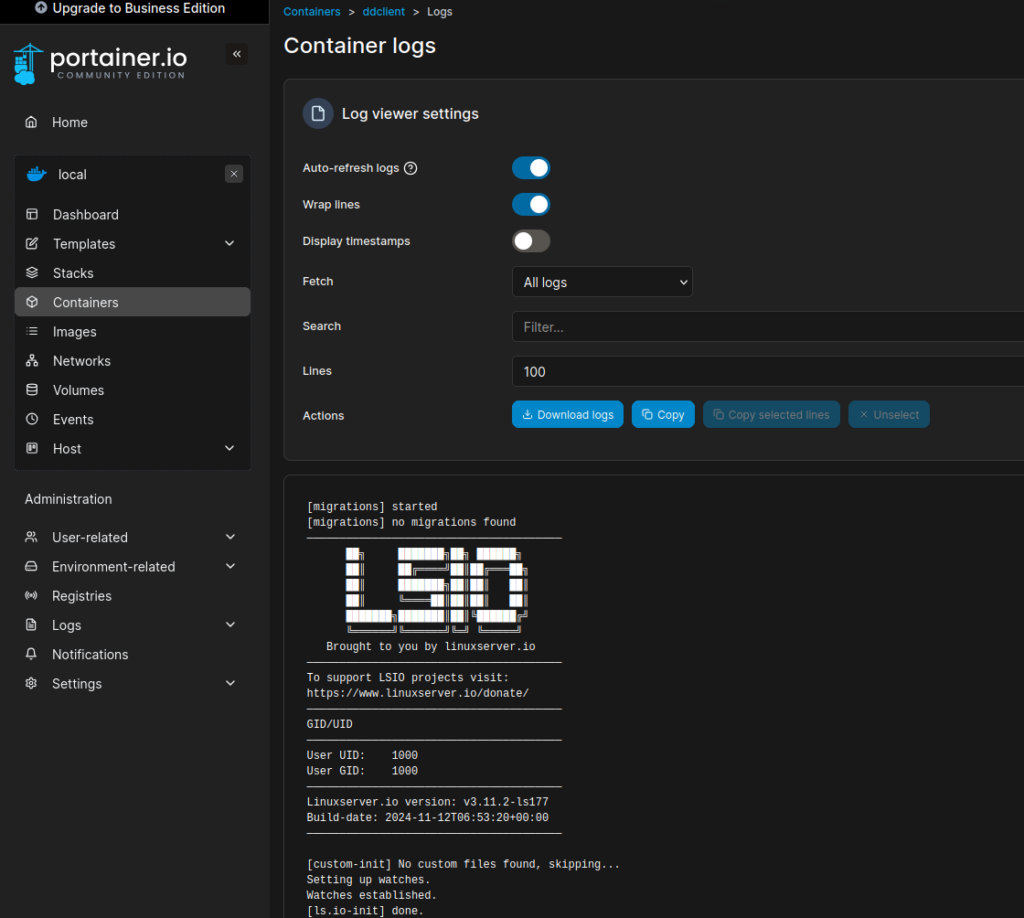This screenshot has width=1024, height=918.
Task: Expand the Settings submenu chevron
Action: pos(230,684)
